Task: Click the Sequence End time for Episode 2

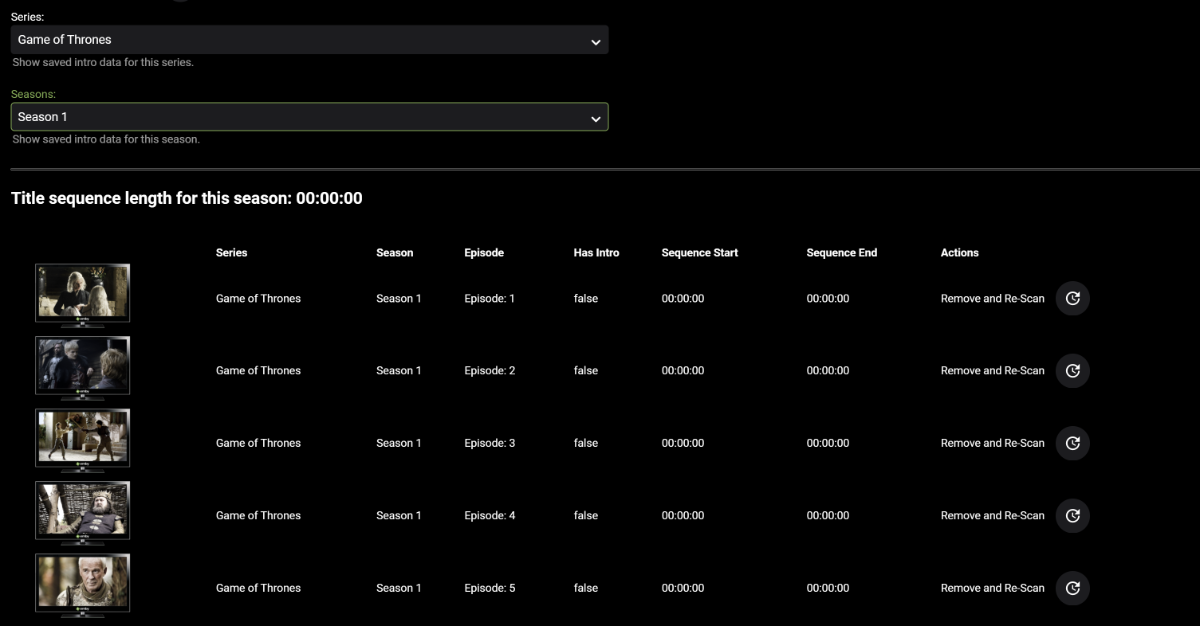Action: [828, 370]
